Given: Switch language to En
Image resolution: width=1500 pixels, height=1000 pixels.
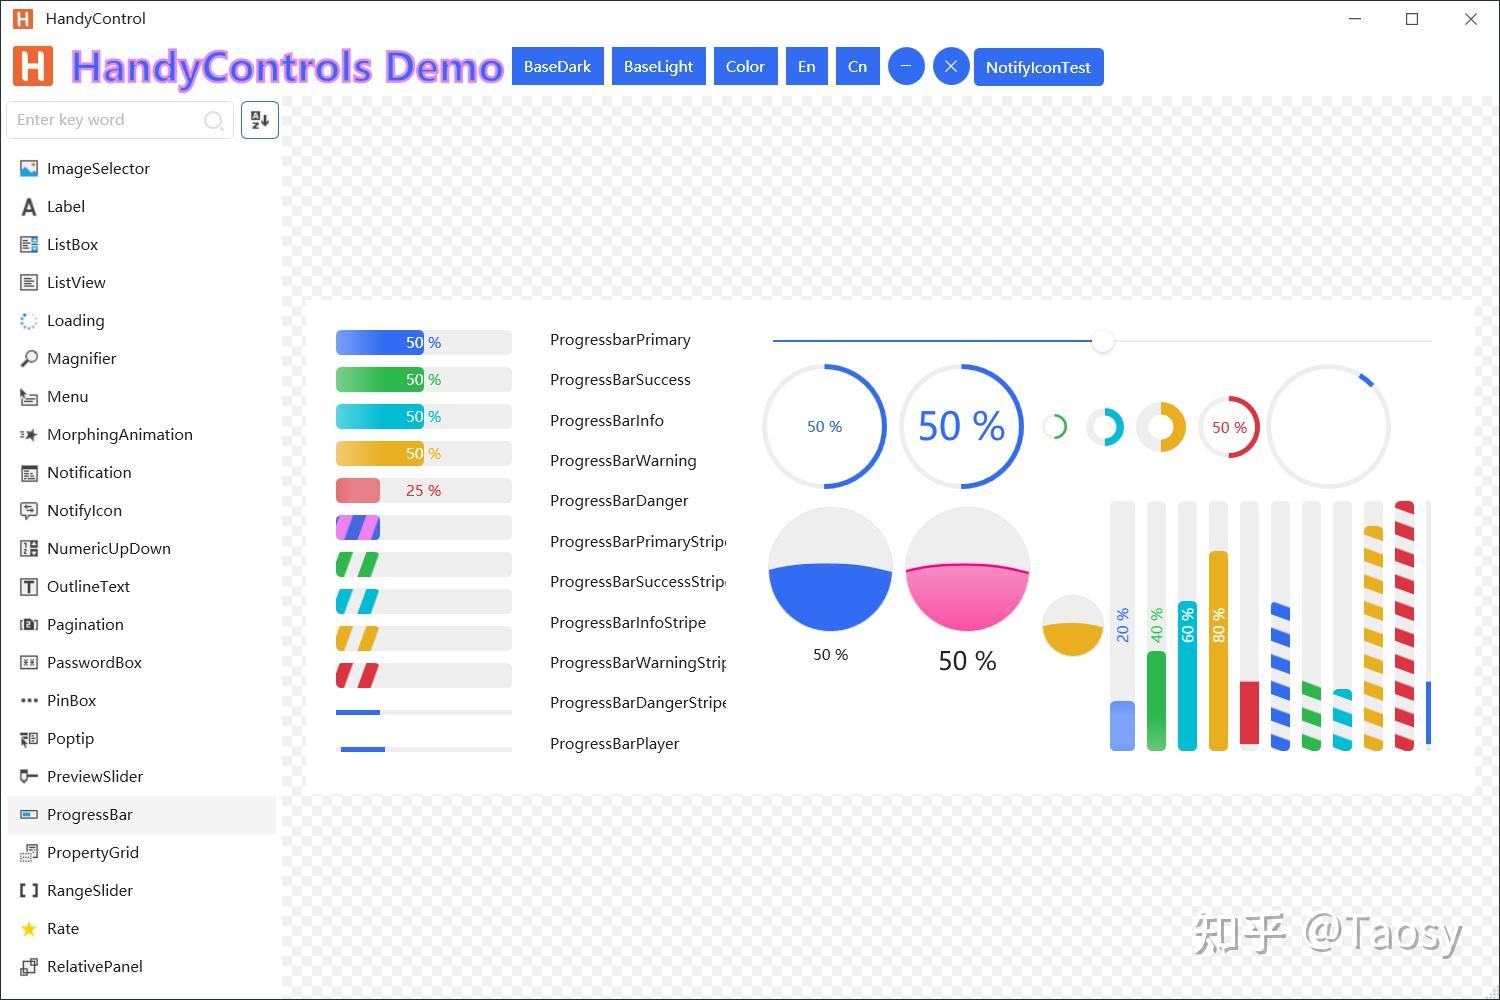Looking at the screenshot, I should (x=807, y=67).
